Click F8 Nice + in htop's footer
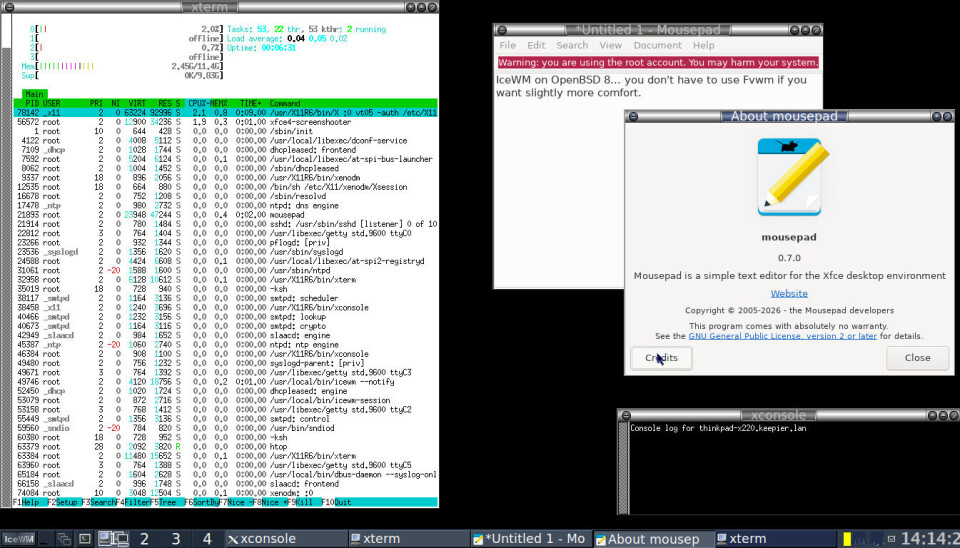The height and width of the screenshot is (548, 960). pyautogui.click(x=270, y=502)
